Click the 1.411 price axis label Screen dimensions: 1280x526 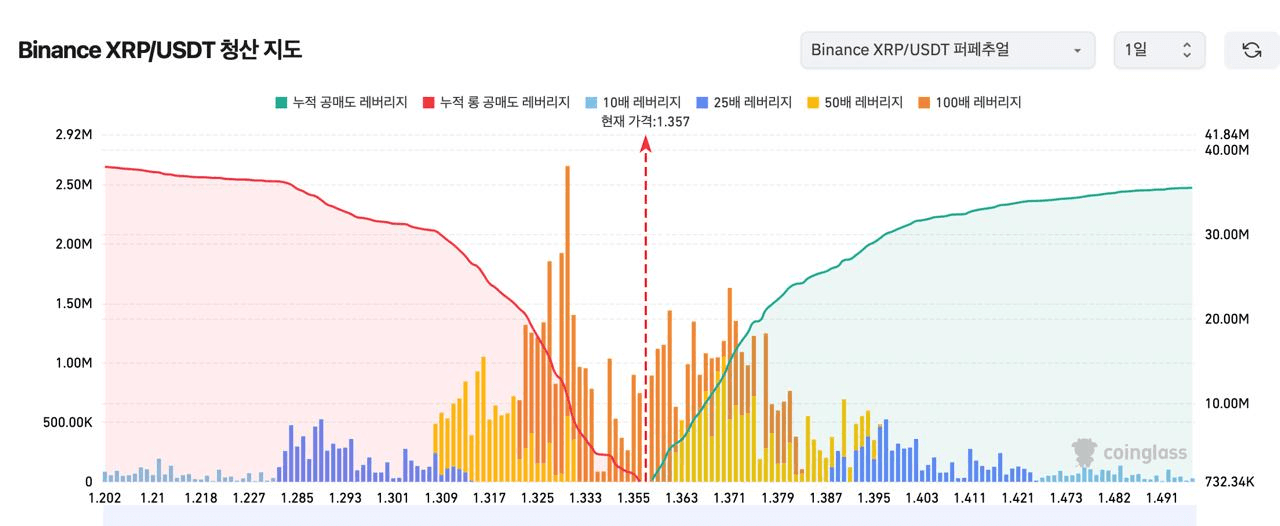point(970,498)
